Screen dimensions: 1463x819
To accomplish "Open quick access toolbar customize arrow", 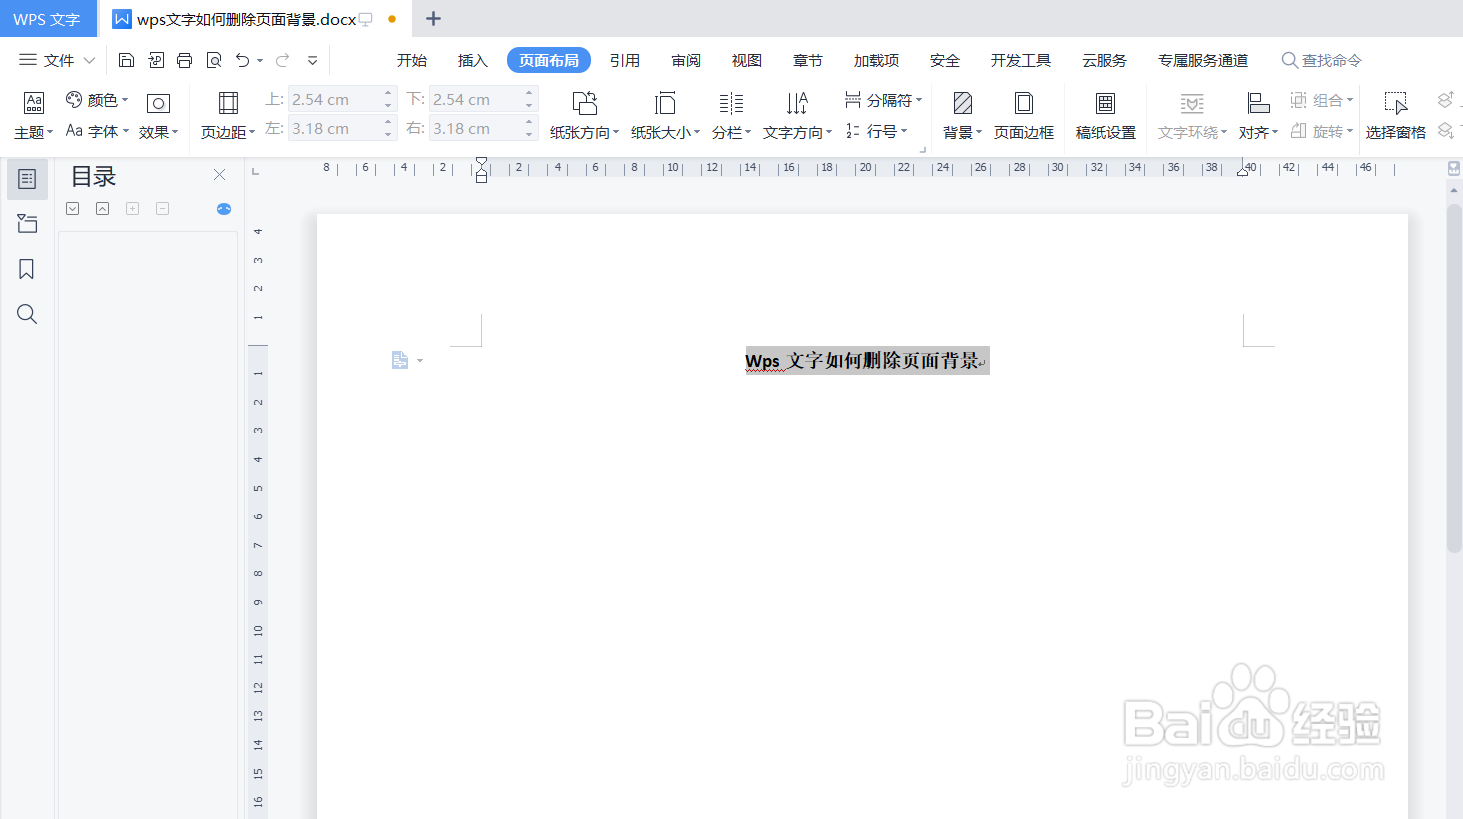I will (312, 60).
